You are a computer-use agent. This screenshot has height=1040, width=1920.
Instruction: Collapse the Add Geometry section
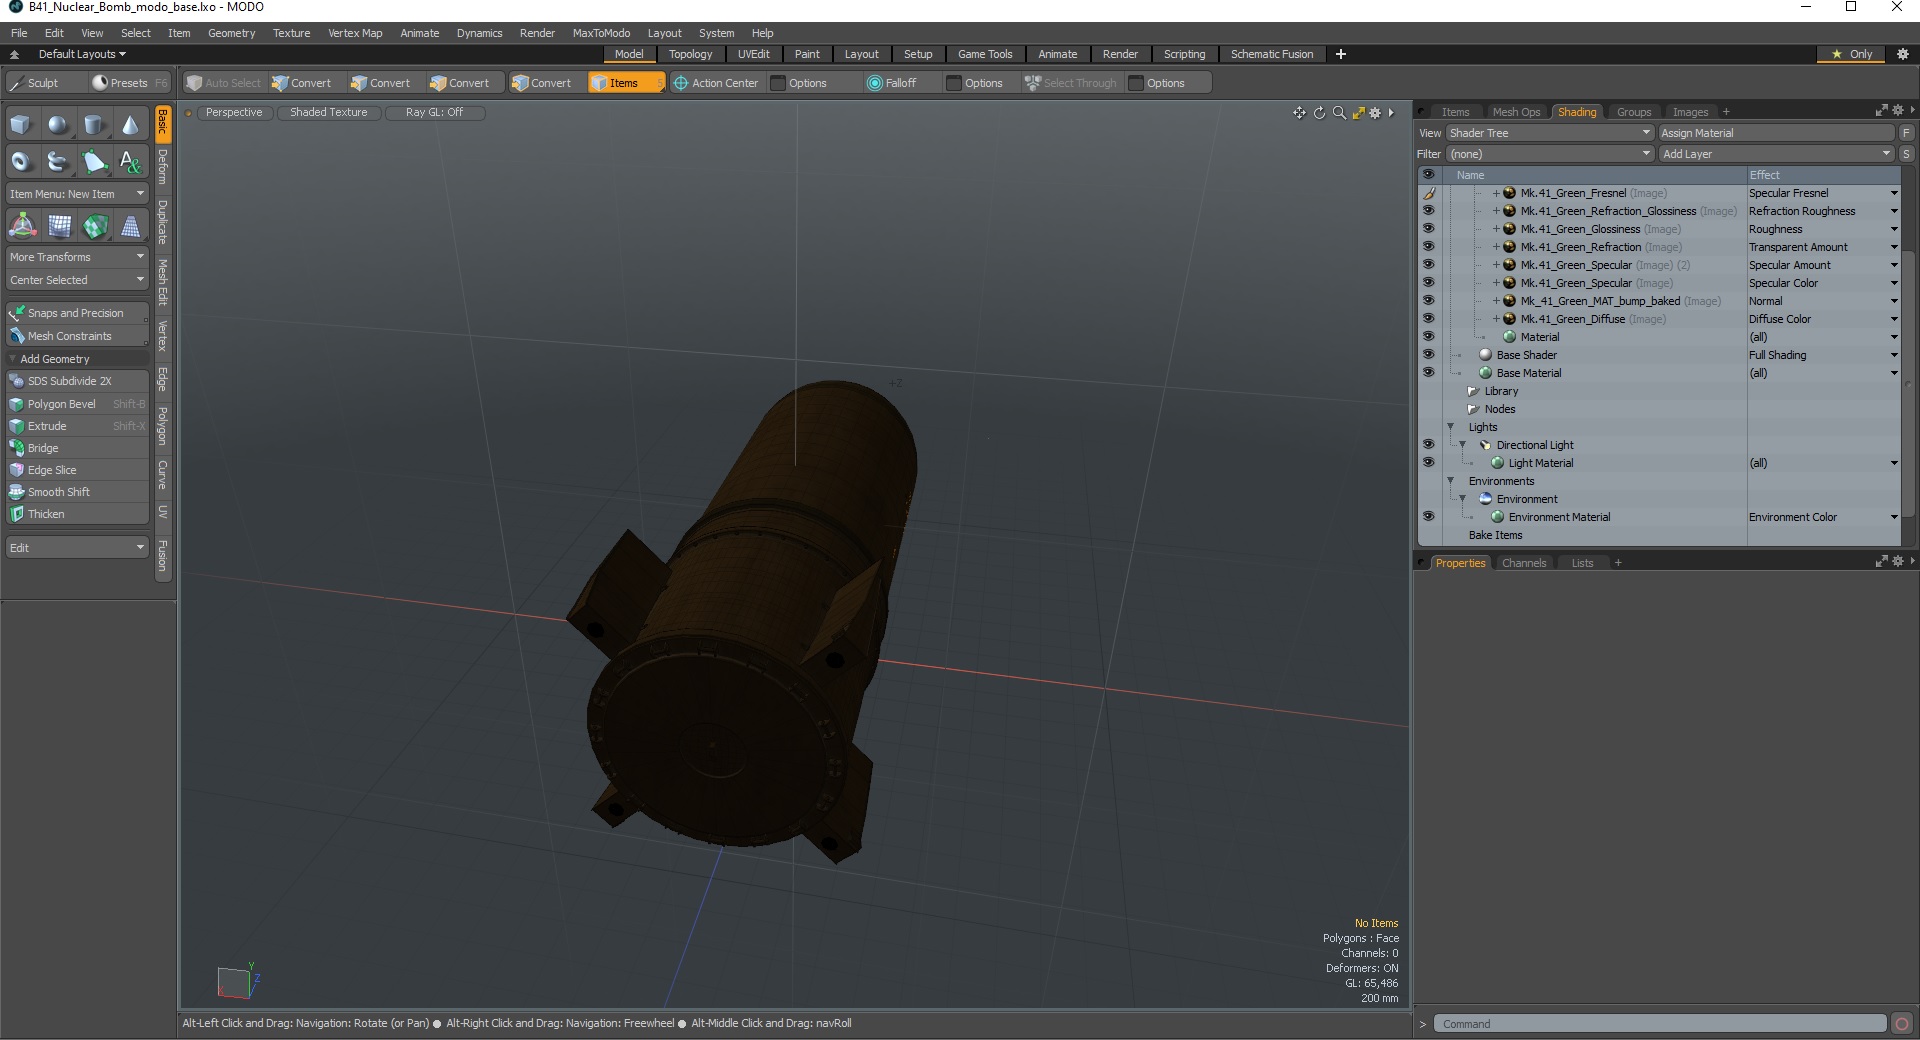[13, 359]
